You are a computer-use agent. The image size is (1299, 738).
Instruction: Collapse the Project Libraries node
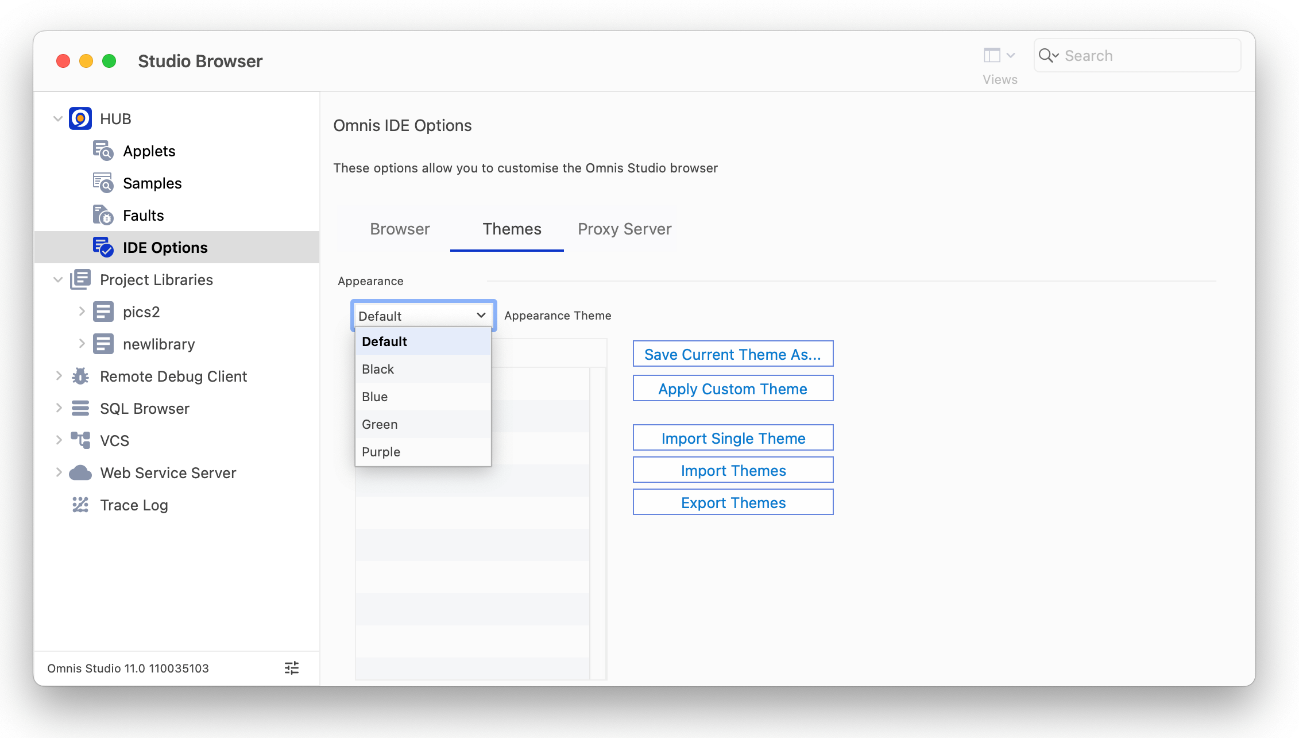[x=58, y=280]
